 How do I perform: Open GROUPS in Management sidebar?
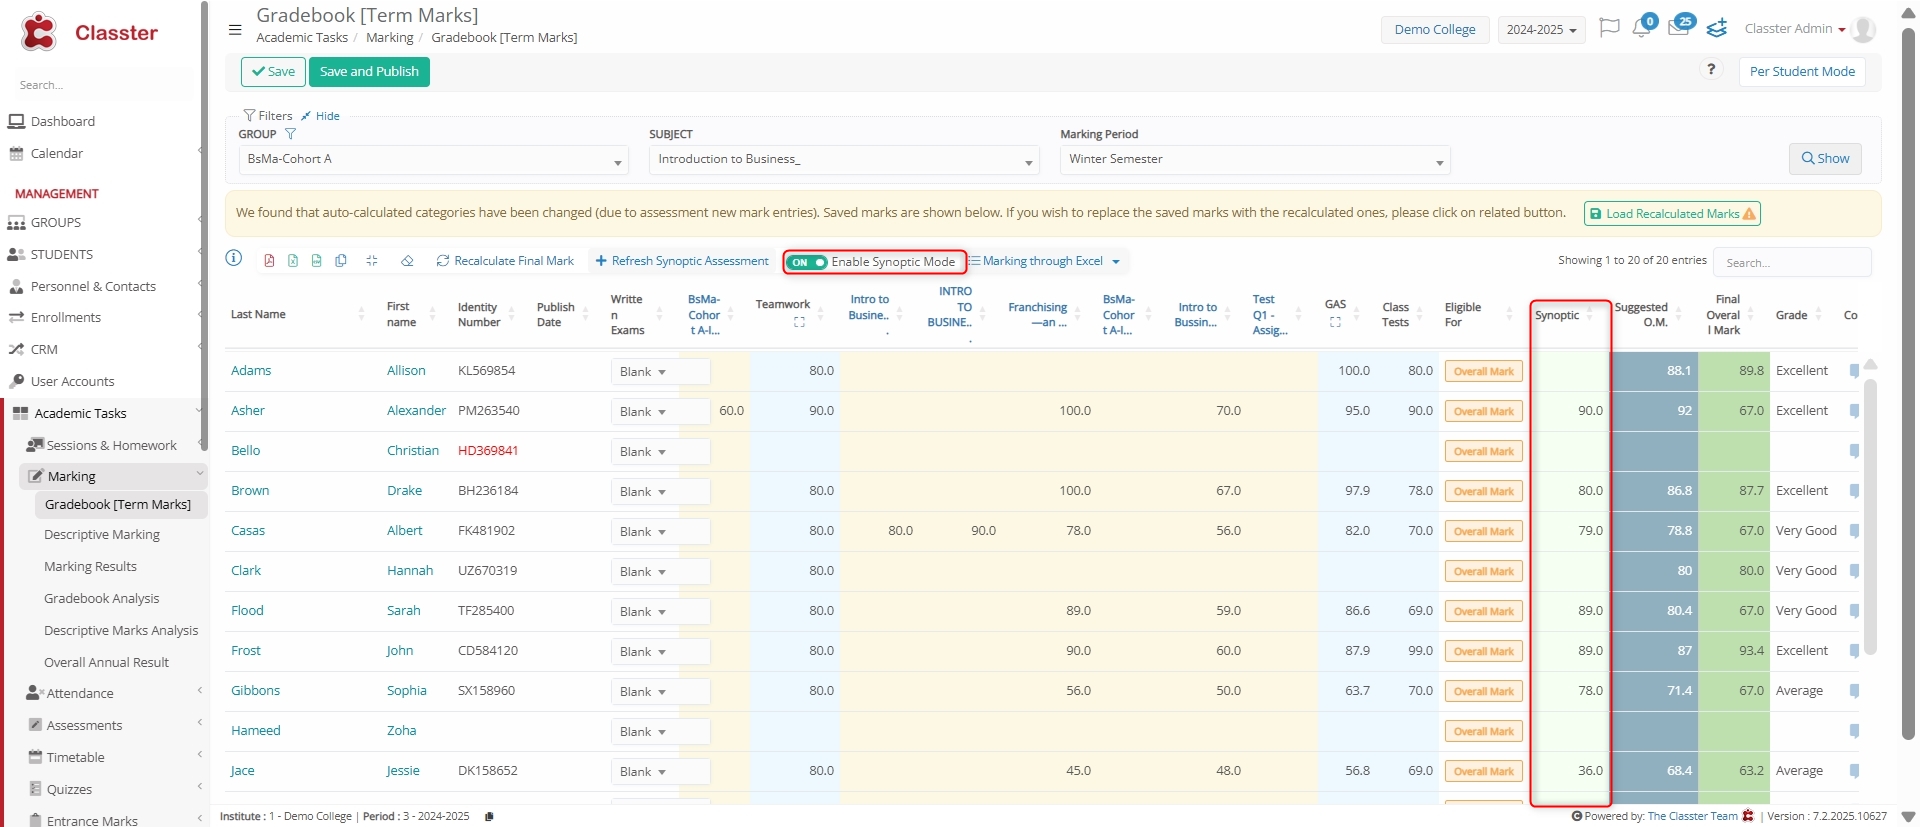click(55, 222)
